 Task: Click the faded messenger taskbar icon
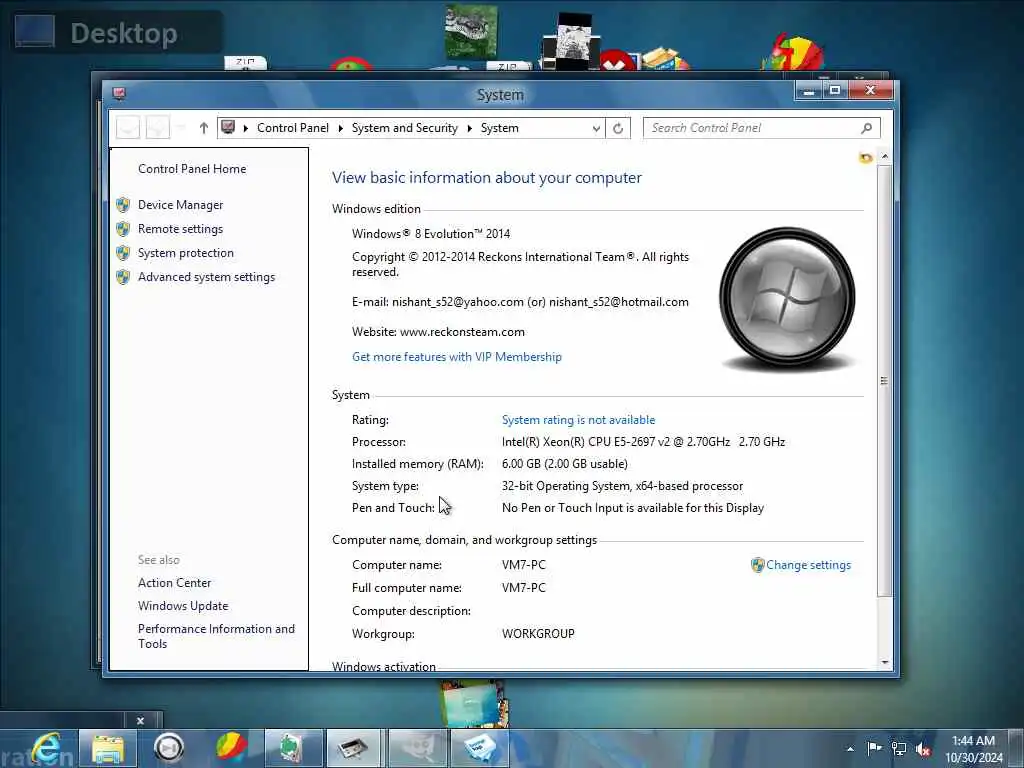417,748
